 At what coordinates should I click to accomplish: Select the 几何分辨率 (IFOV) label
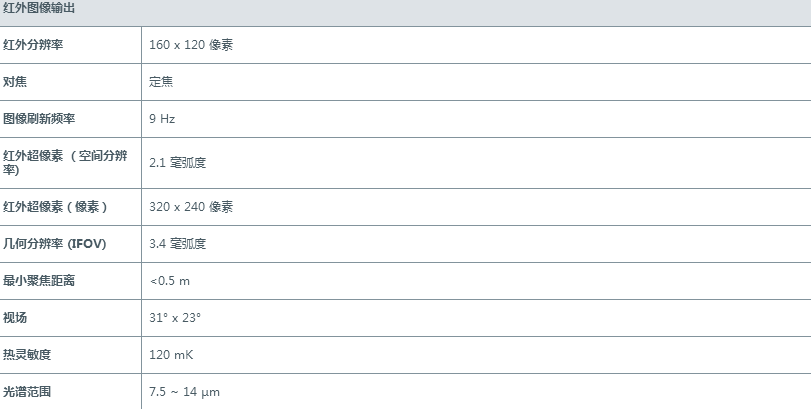coord(55,243)
